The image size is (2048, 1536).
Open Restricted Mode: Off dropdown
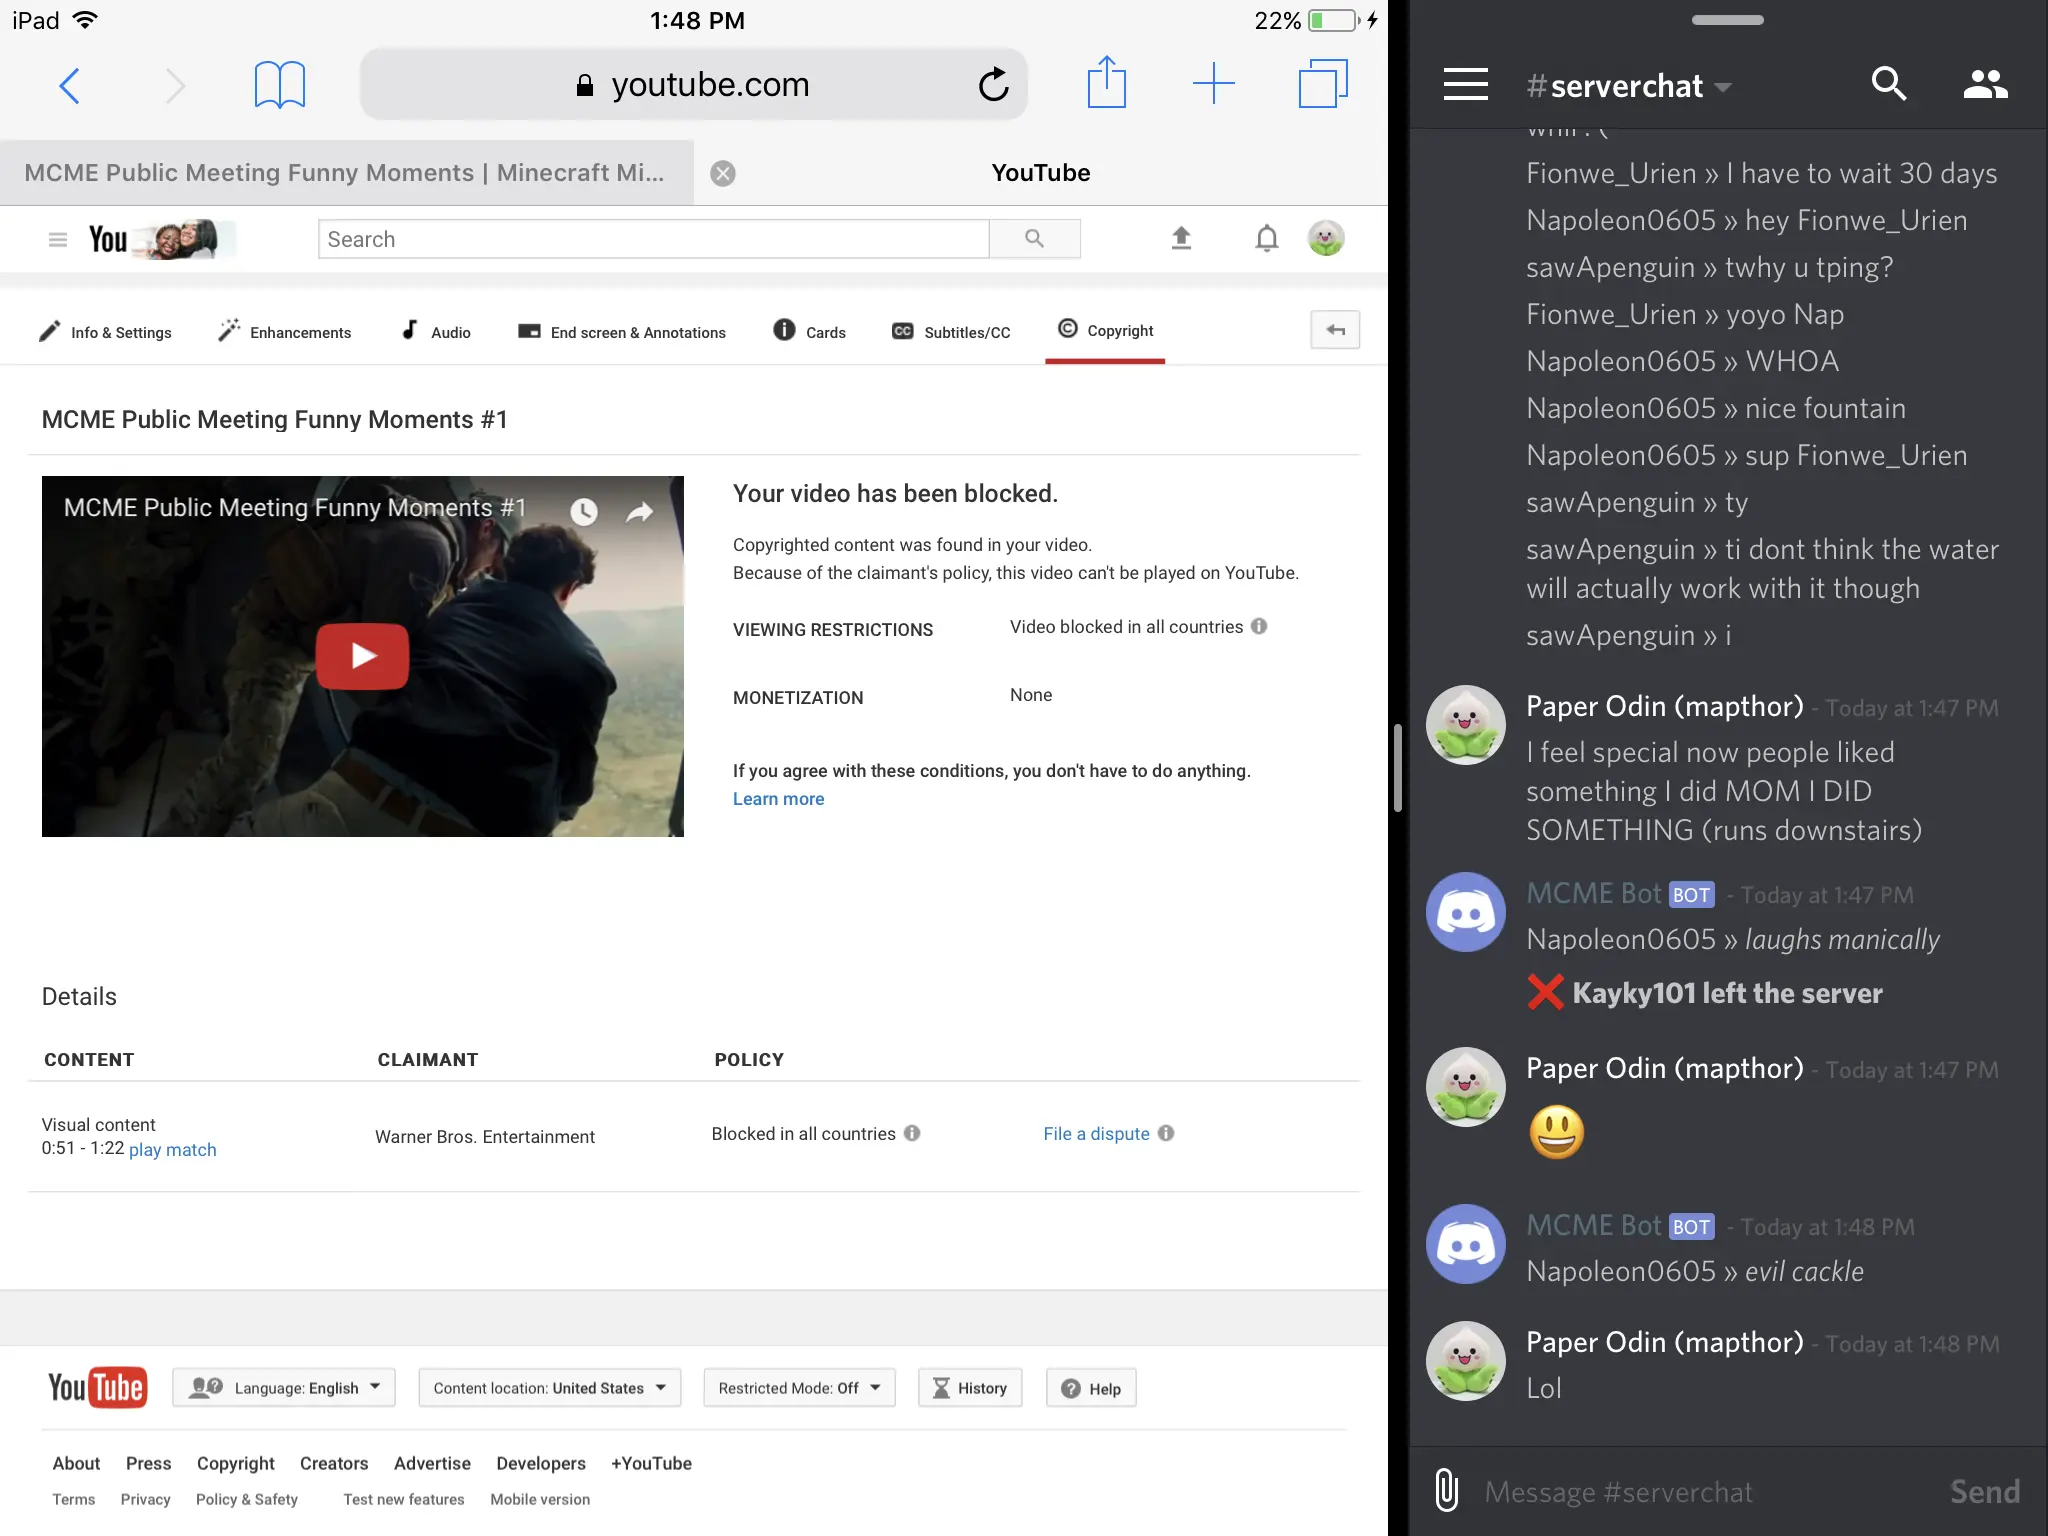tap(799, 1388)
